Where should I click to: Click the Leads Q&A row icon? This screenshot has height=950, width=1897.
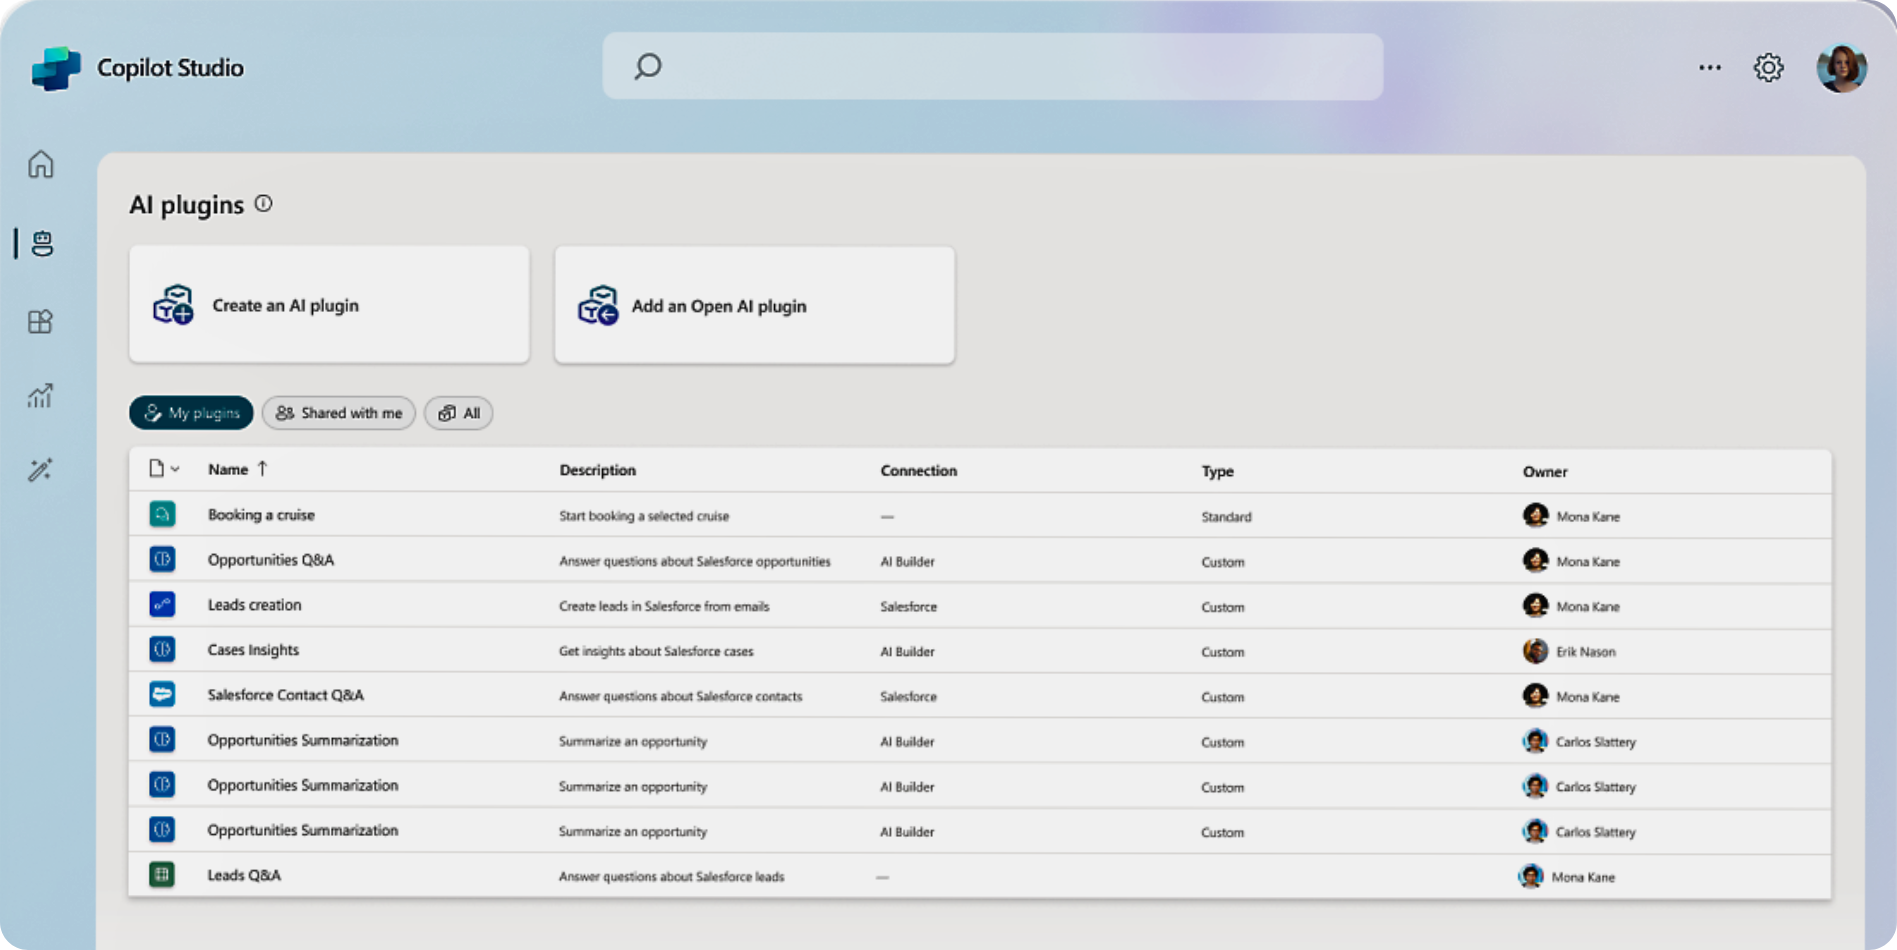pos(162,873)
